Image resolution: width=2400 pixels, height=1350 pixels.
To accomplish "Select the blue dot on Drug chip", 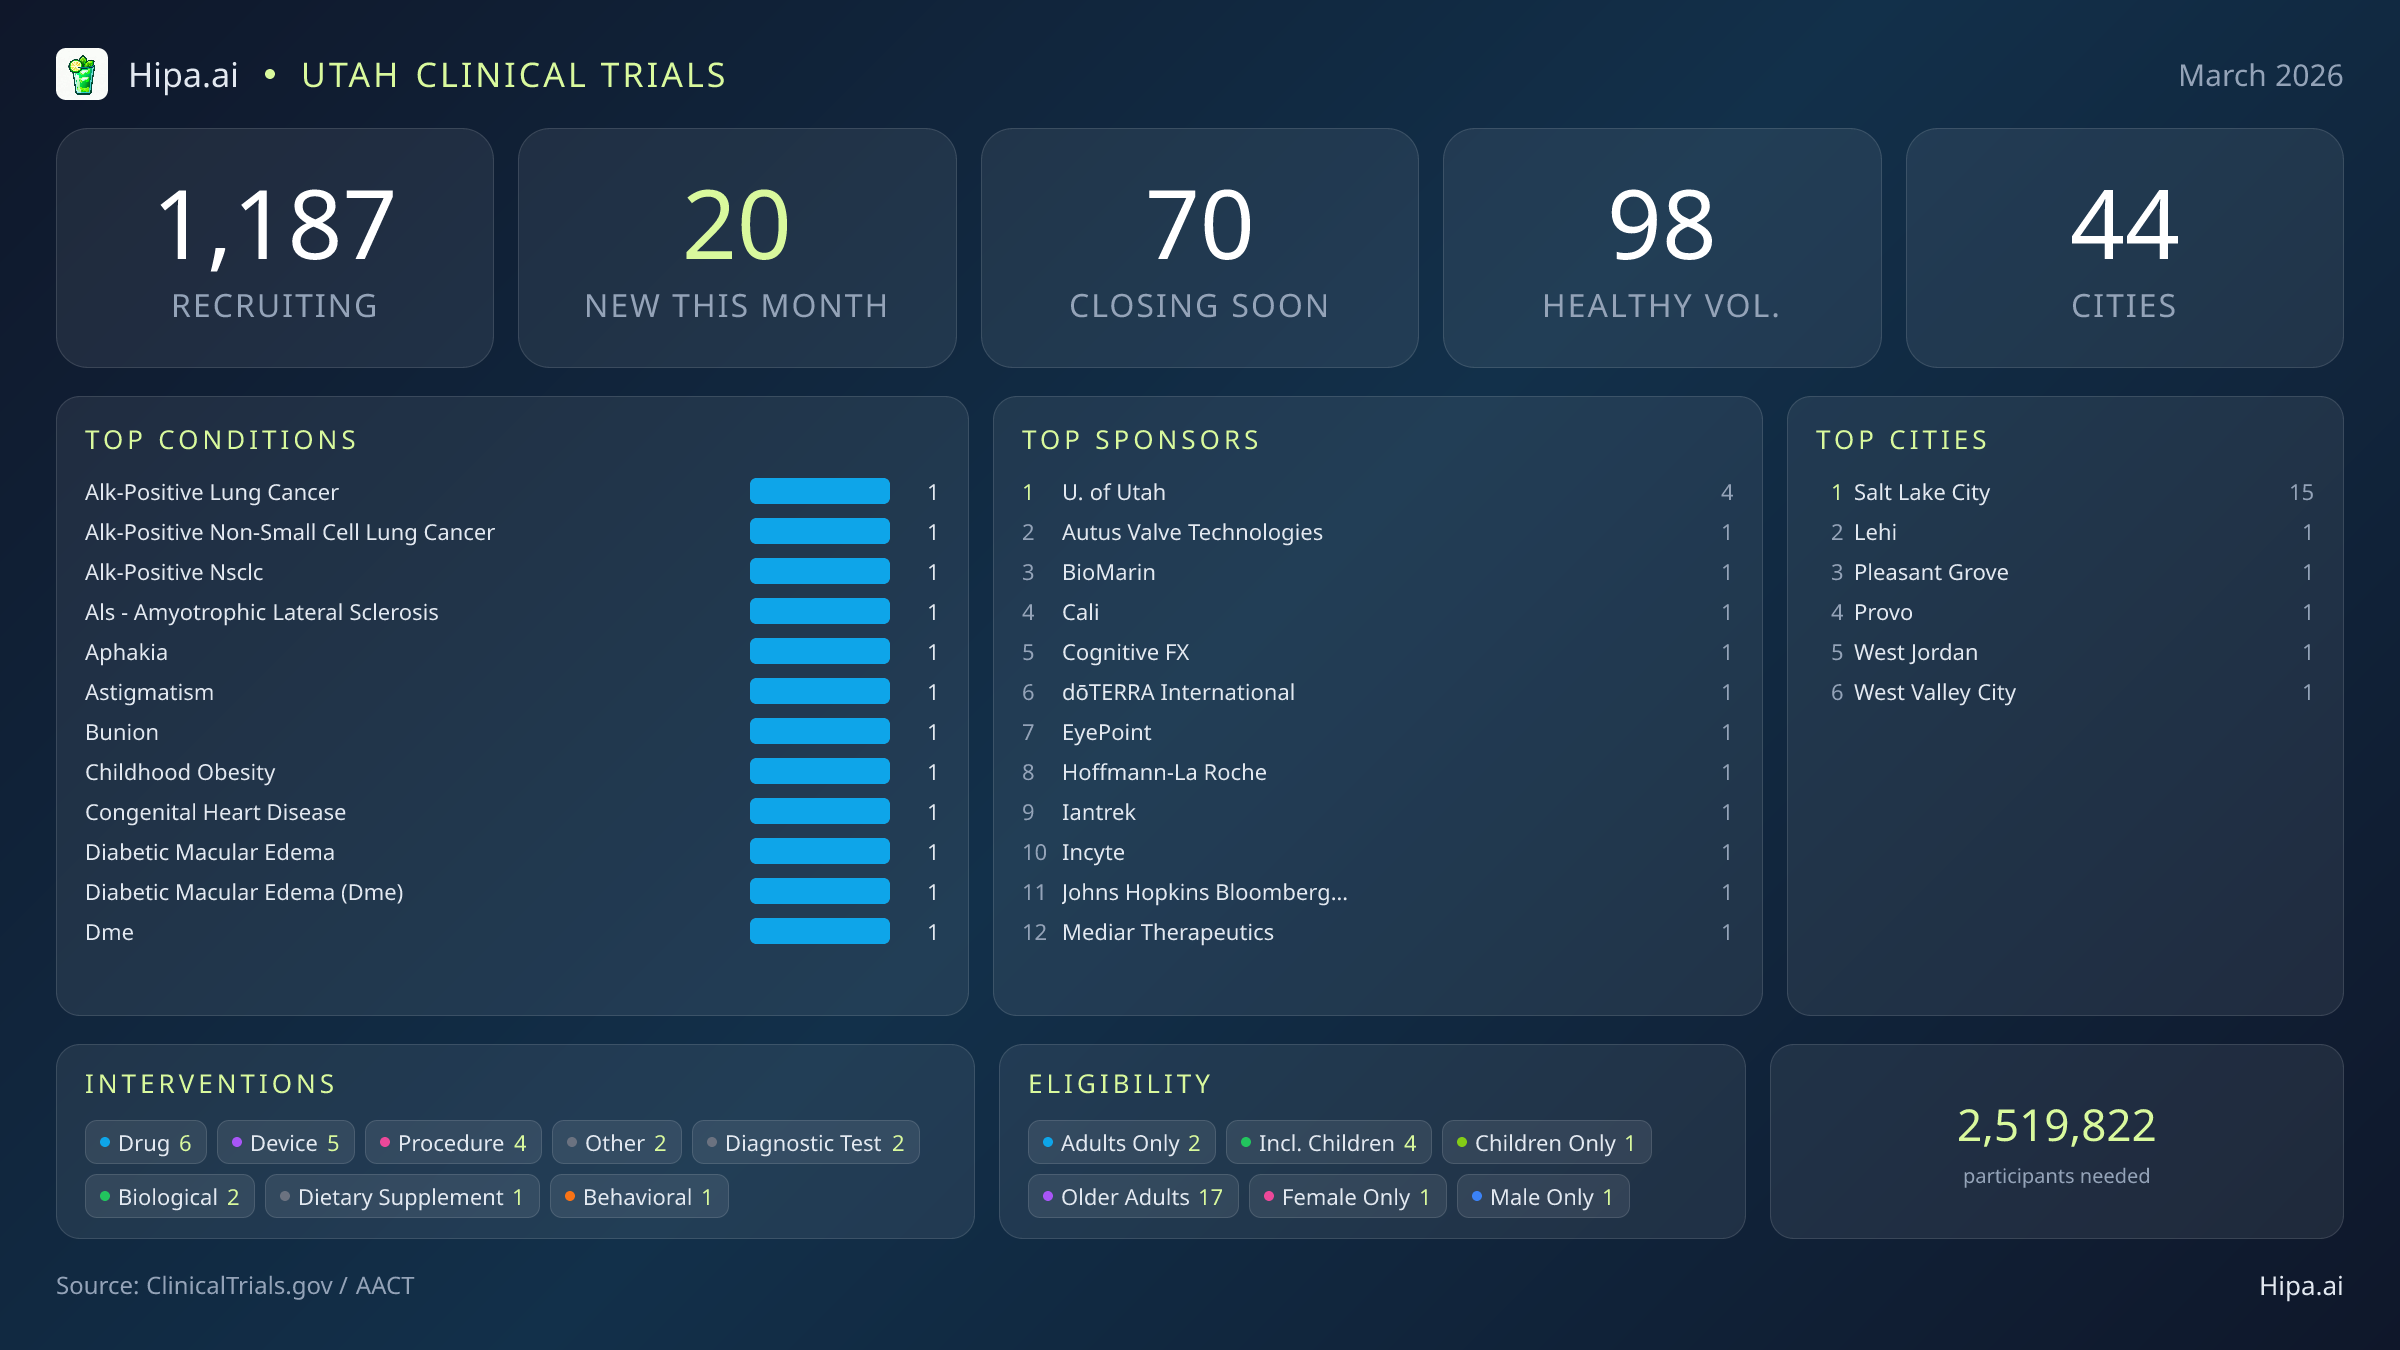I will click(105, 1142).
